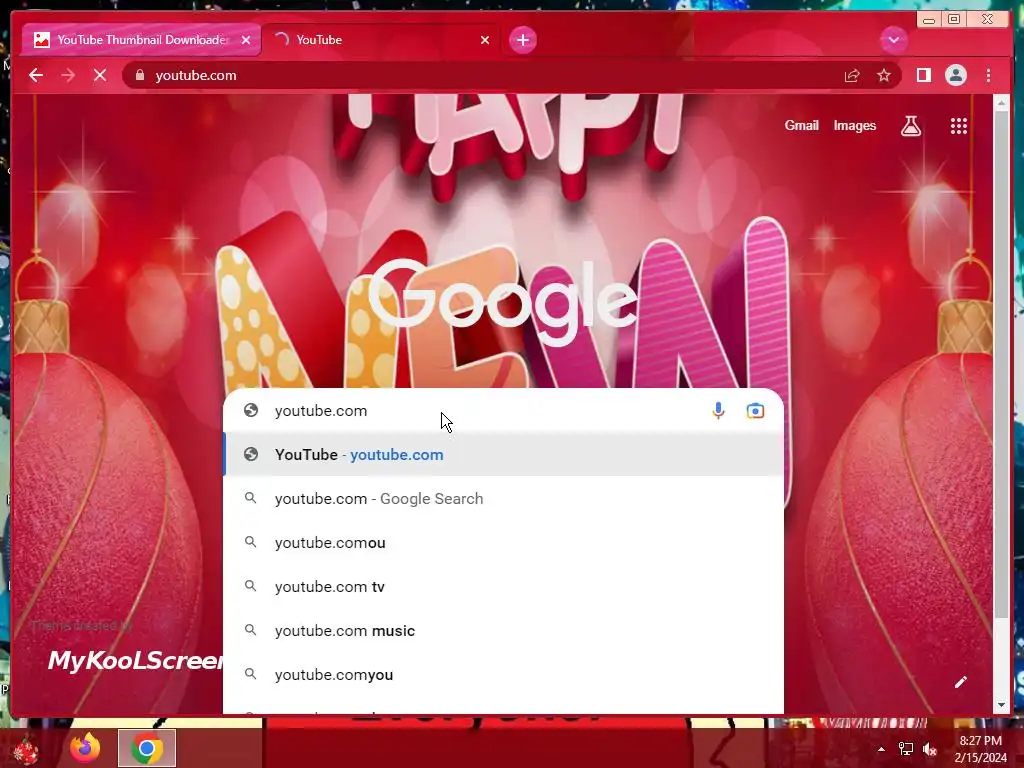Share this page icon in address bar
The width and height of the screenshot is (1024, 768).
(x=852, y=76)
